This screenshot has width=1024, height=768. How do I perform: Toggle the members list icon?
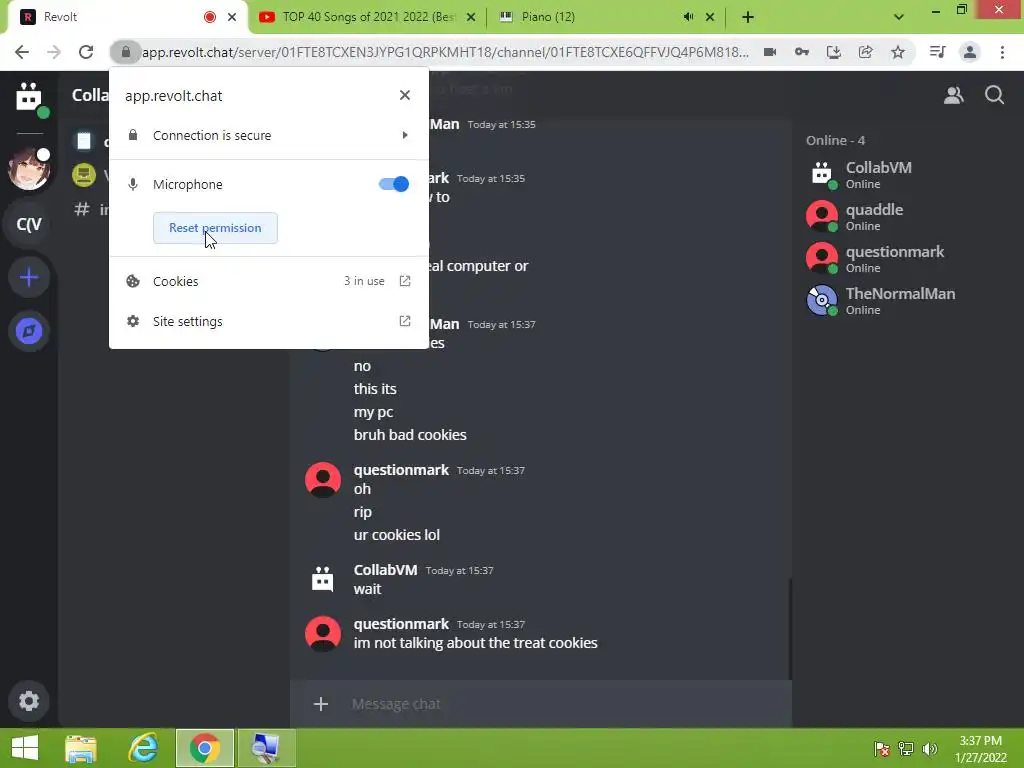[954, 95]
